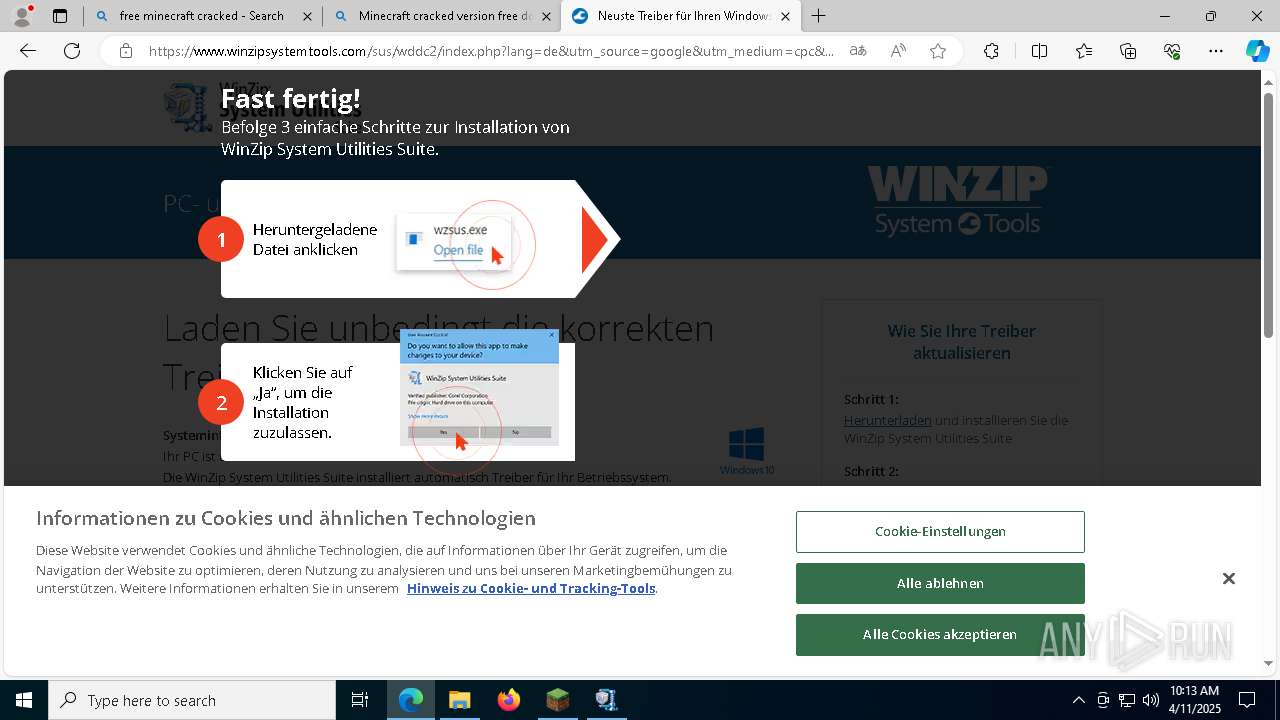
Task: Open File Explorer from the taskbar
Action: tap(459, 700)
